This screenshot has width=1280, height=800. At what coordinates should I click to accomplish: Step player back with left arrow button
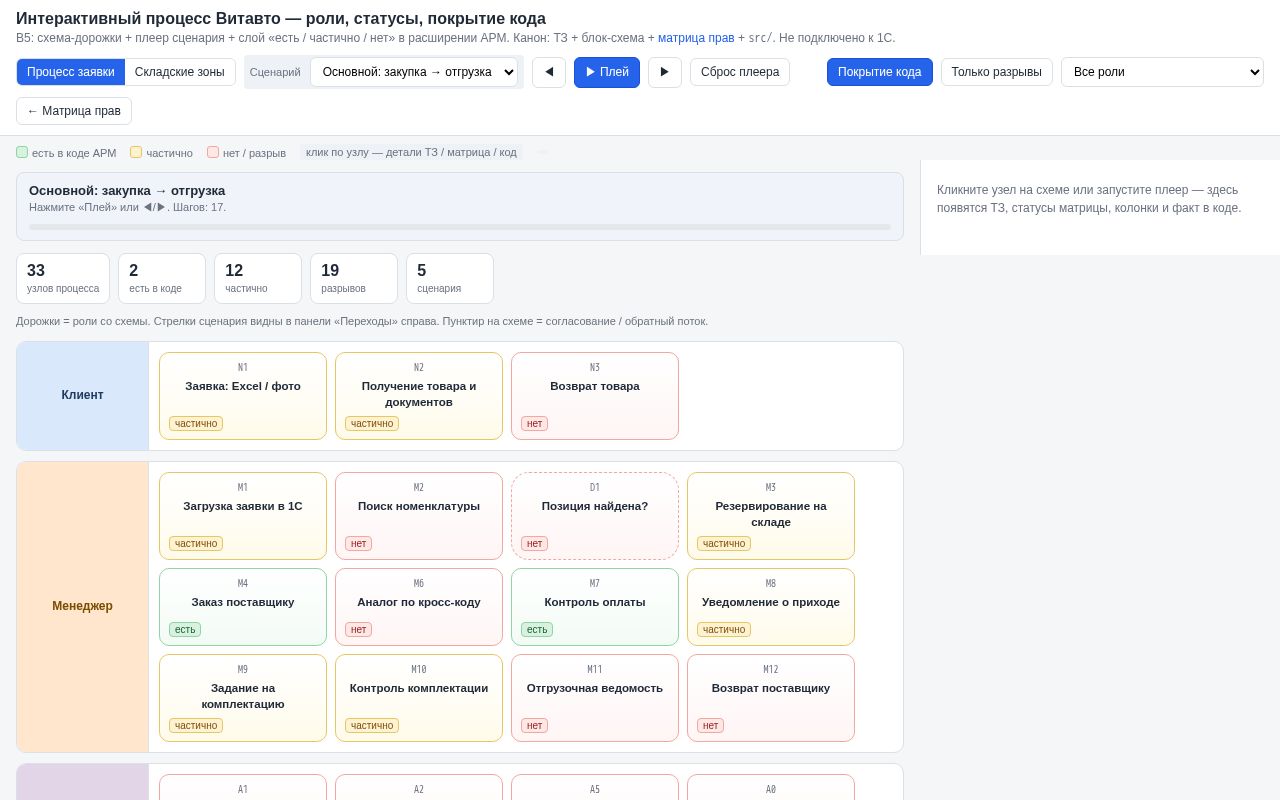(549, 72)
